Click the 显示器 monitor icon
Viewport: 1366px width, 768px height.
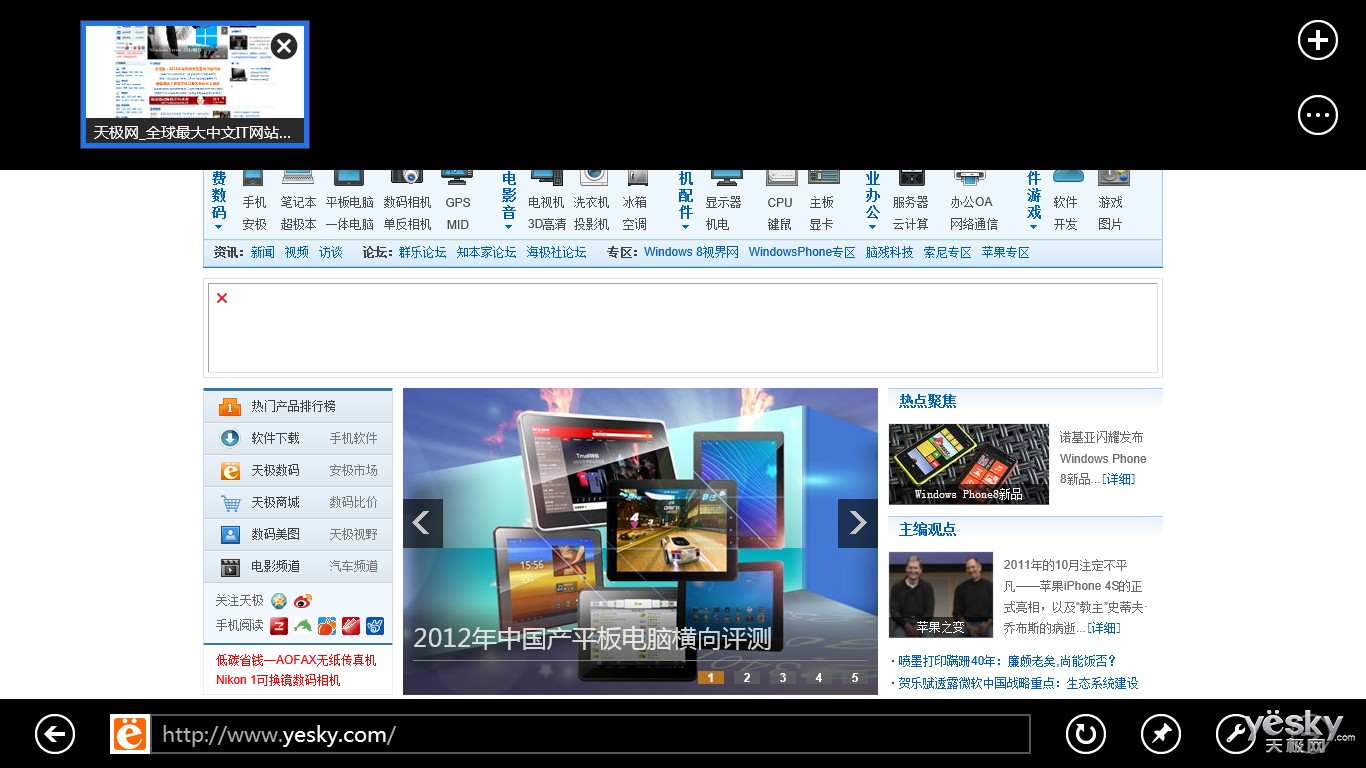(x=725, y=177)
